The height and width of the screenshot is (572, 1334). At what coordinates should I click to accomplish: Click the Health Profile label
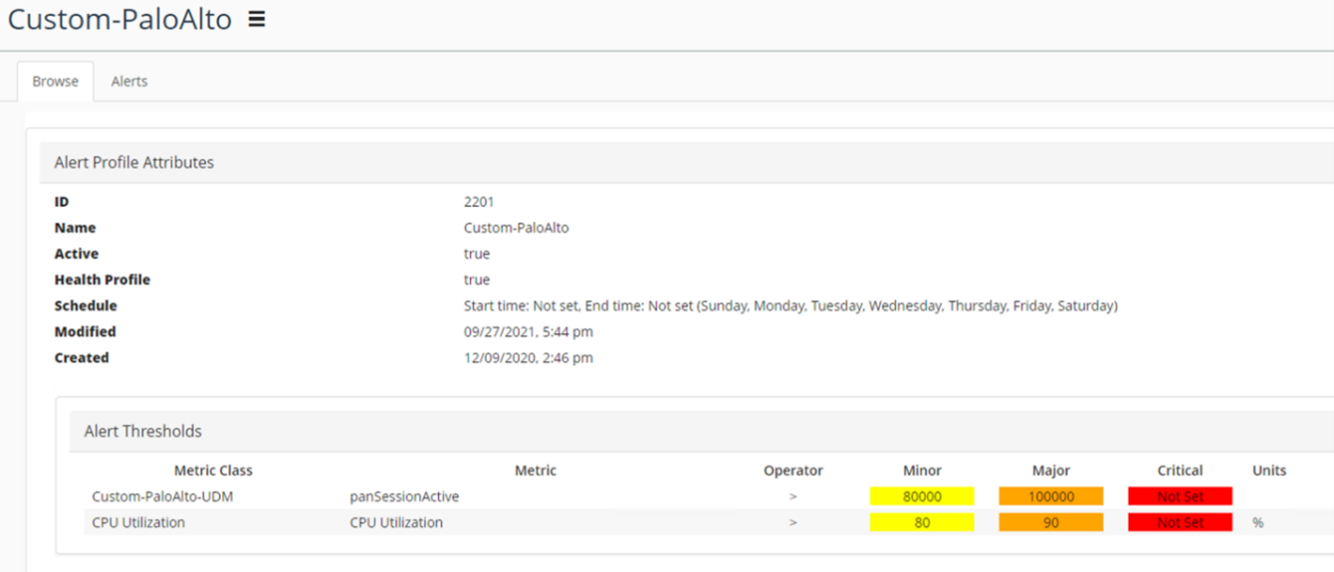click(x=102, y=280)
